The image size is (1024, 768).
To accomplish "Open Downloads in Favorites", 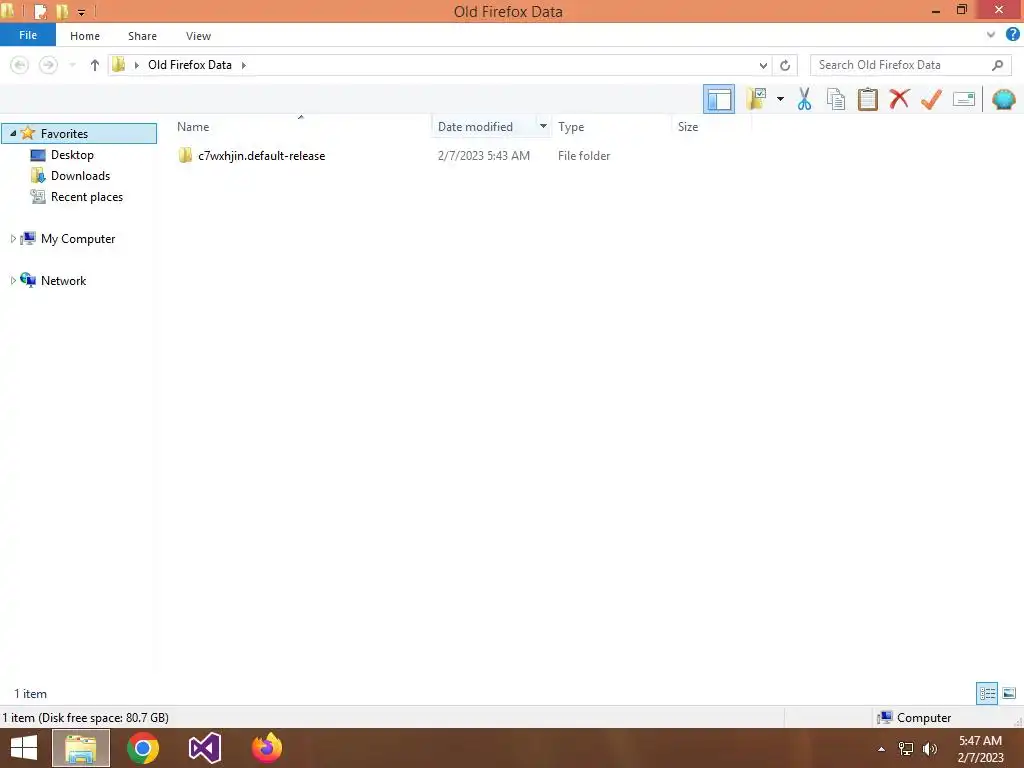I will (80, 176).
